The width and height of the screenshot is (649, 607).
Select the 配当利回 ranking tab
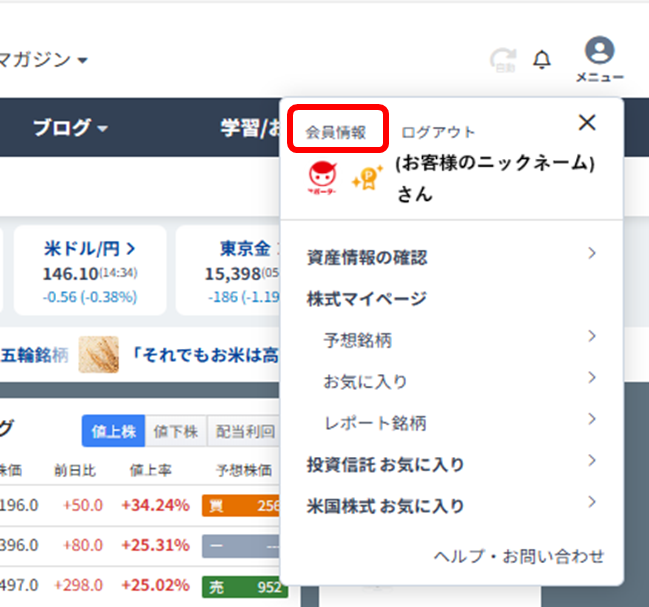tap(244, 431)
